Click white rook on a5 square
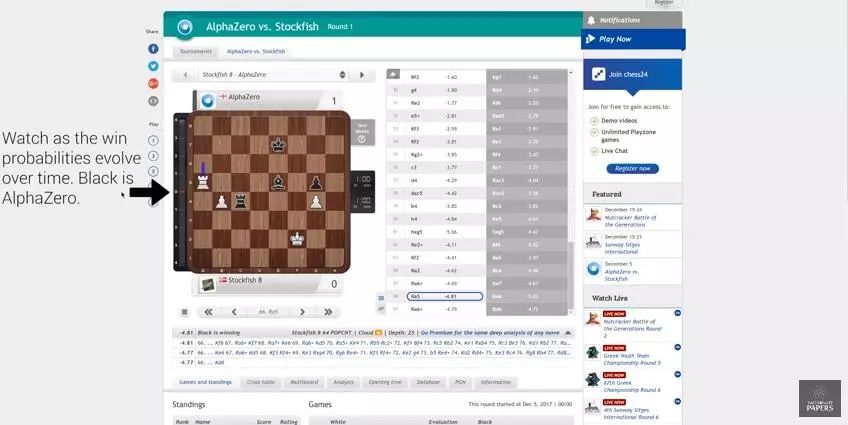Image resolution: width=848 pixels, height=425 pixels. click(x=203, y=182)
